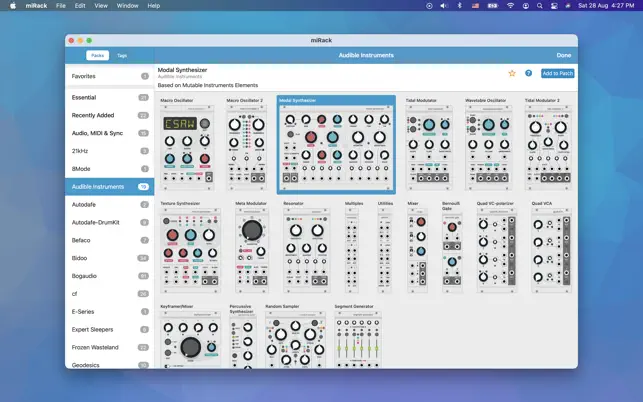This screenshot has height=402, width=643.
Task: Click the Favorites star icon
Action: 512,73
